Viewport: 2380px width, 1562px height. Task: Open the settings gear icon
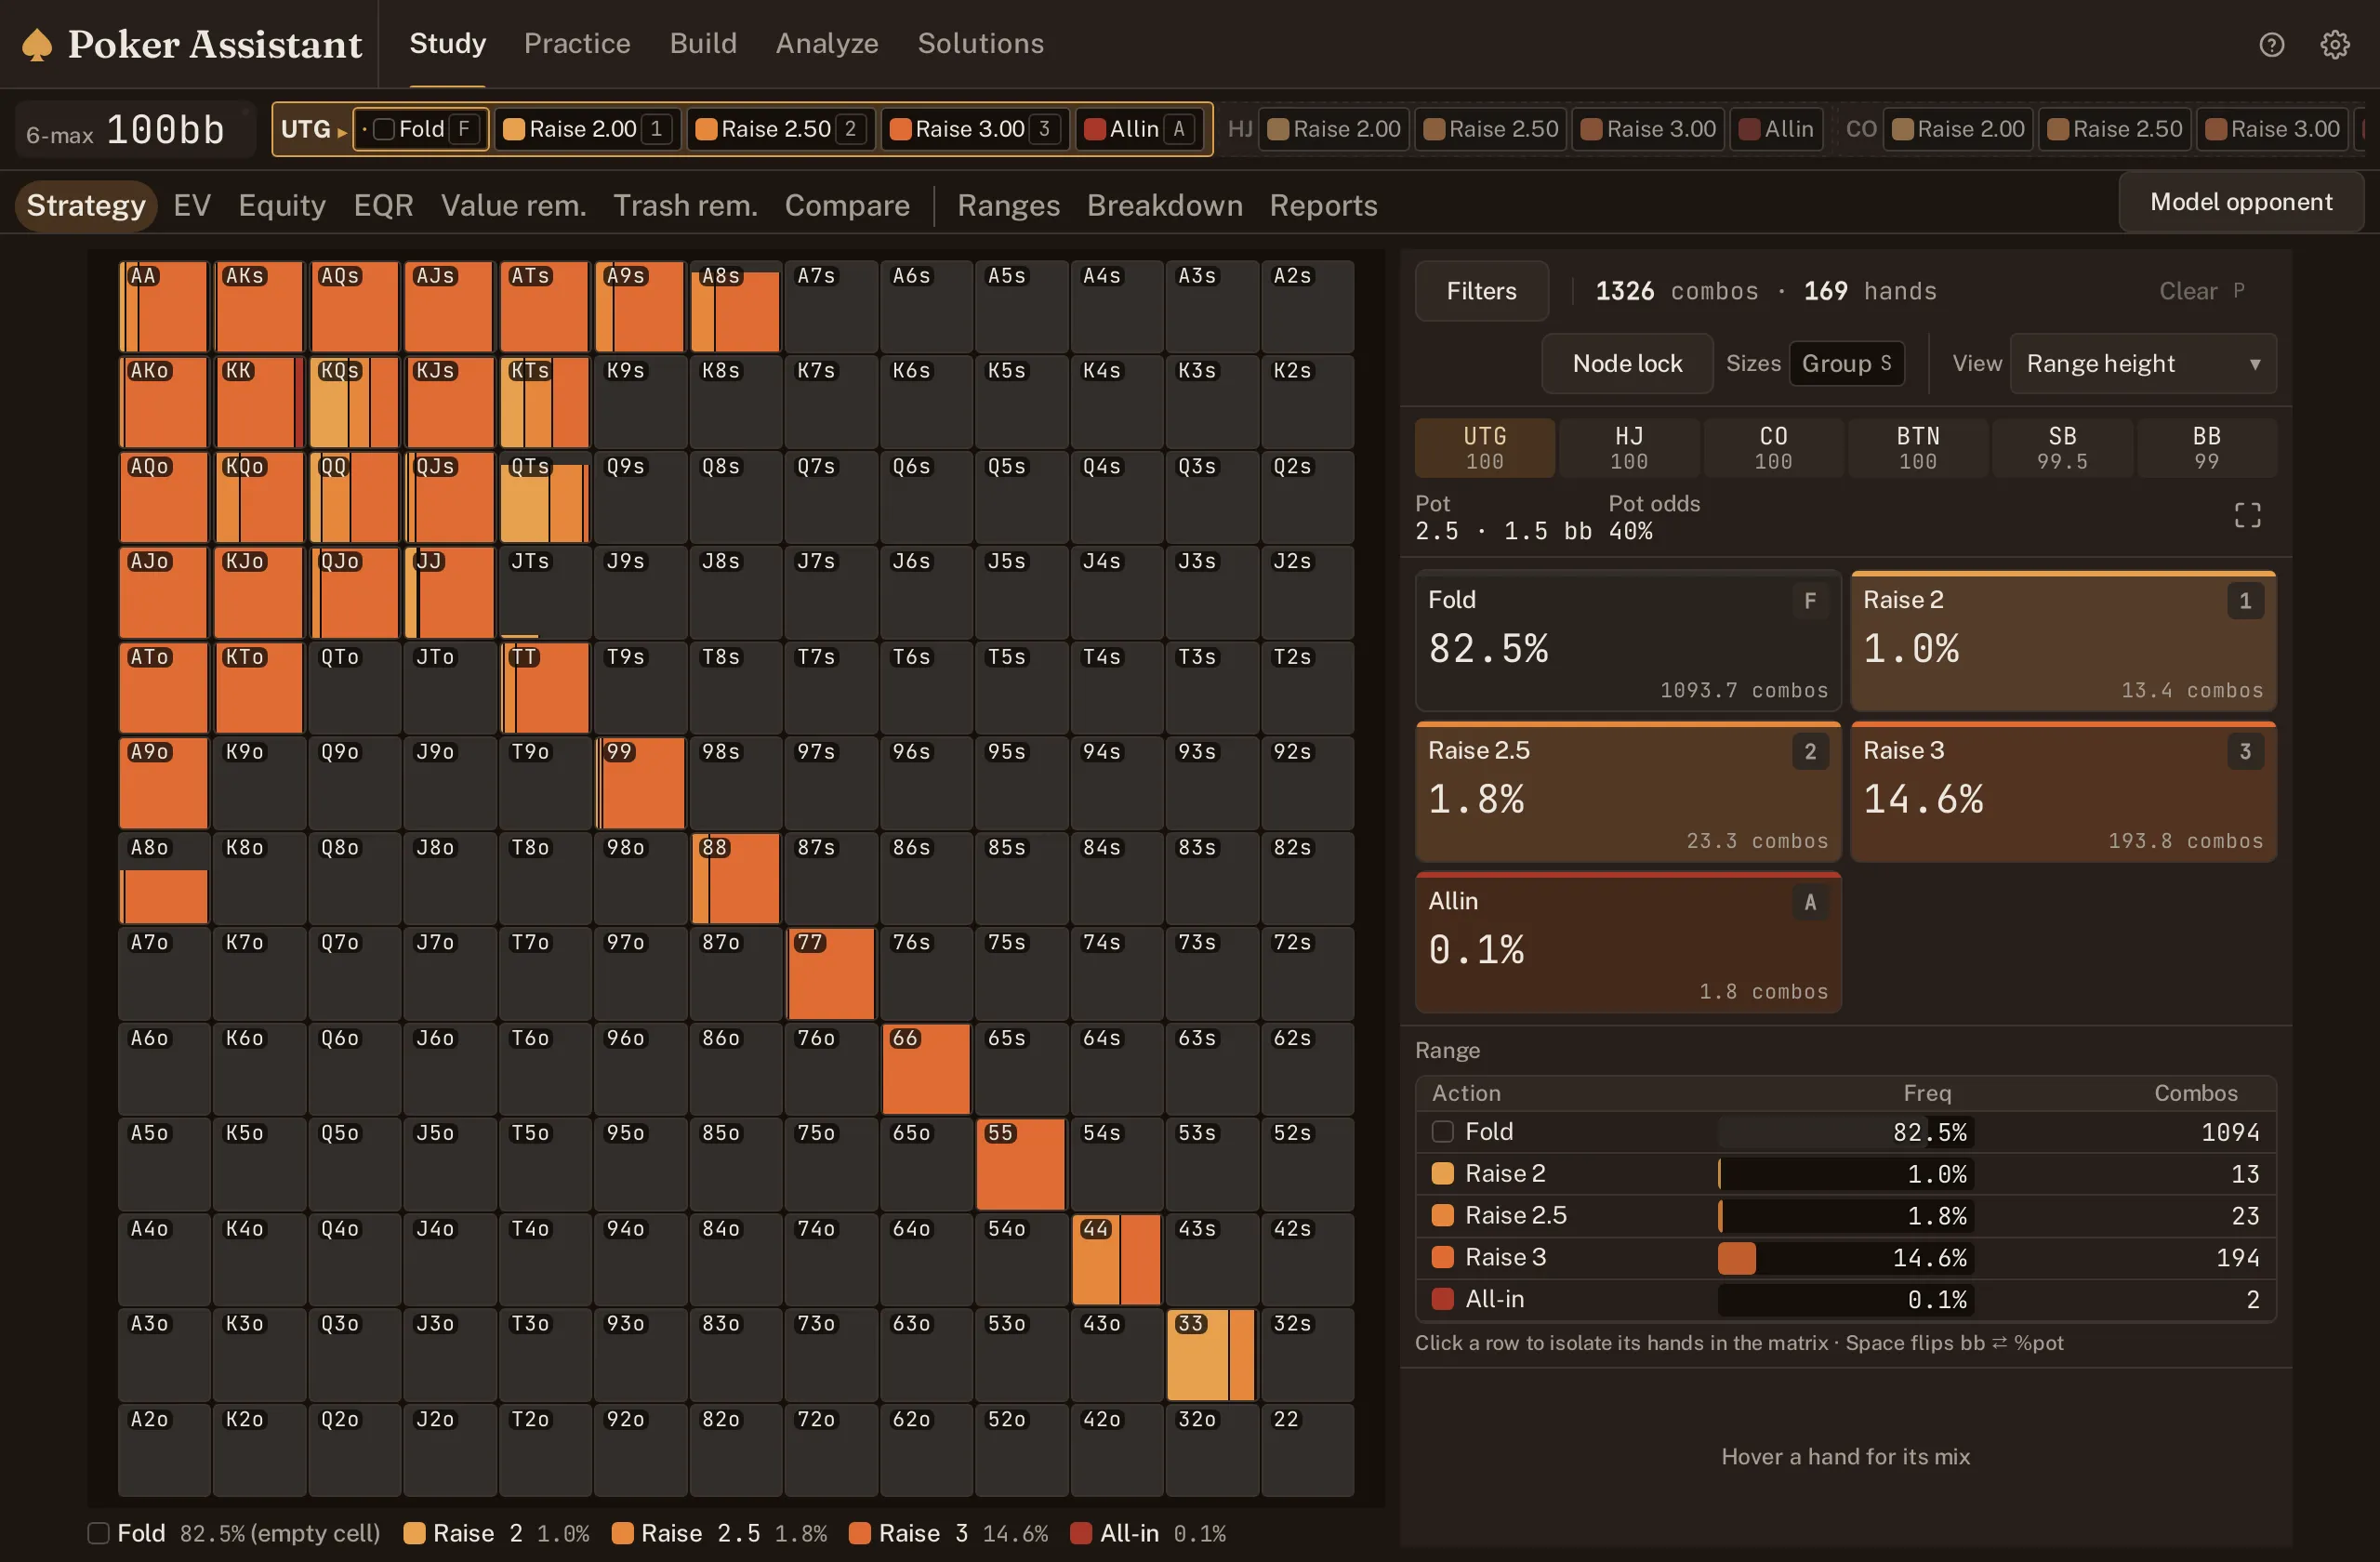click(x=2334, y=44)
